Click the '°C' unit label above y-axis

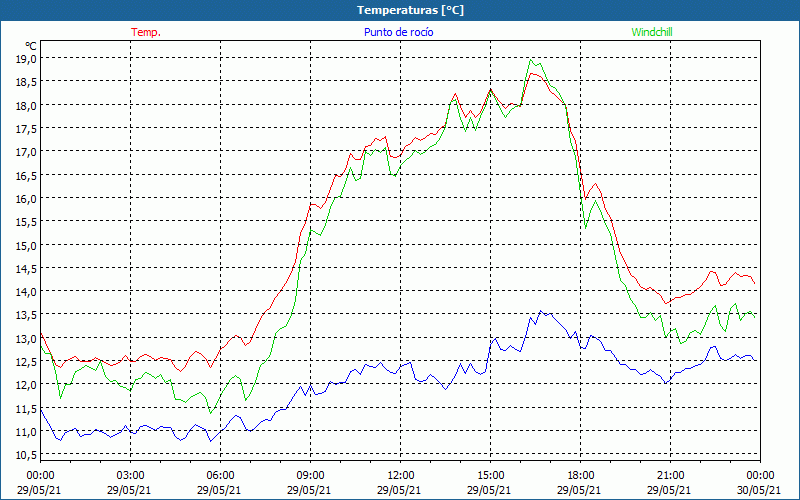coord(31,46)
